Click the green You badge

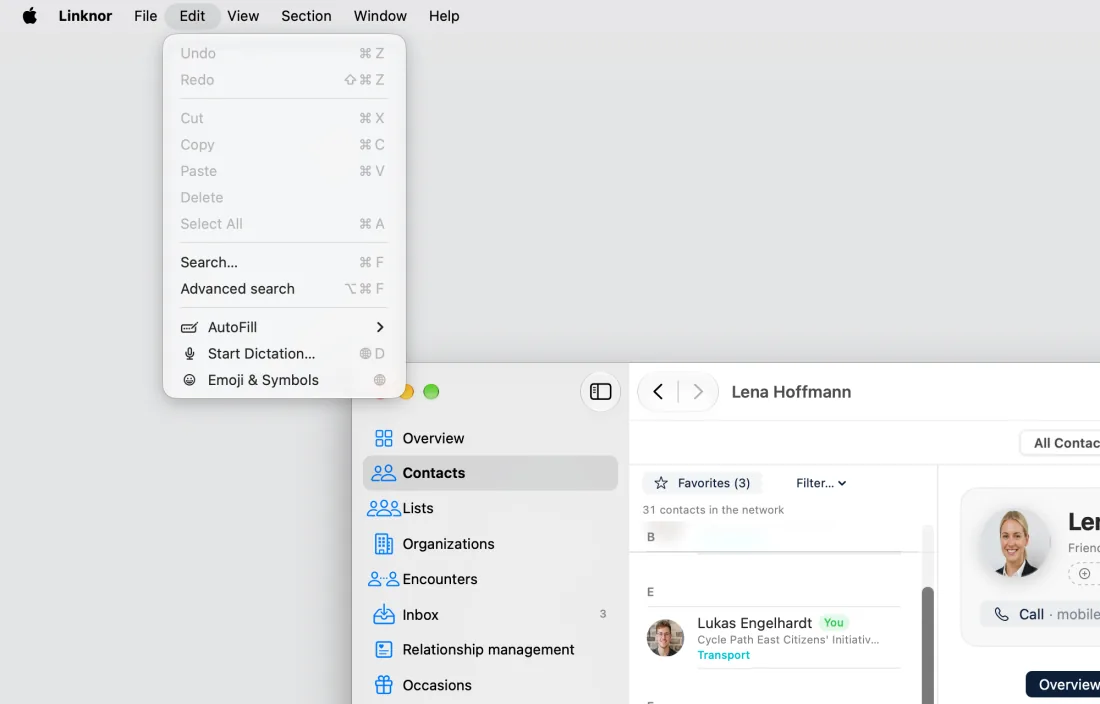click(x=833, y=623)
